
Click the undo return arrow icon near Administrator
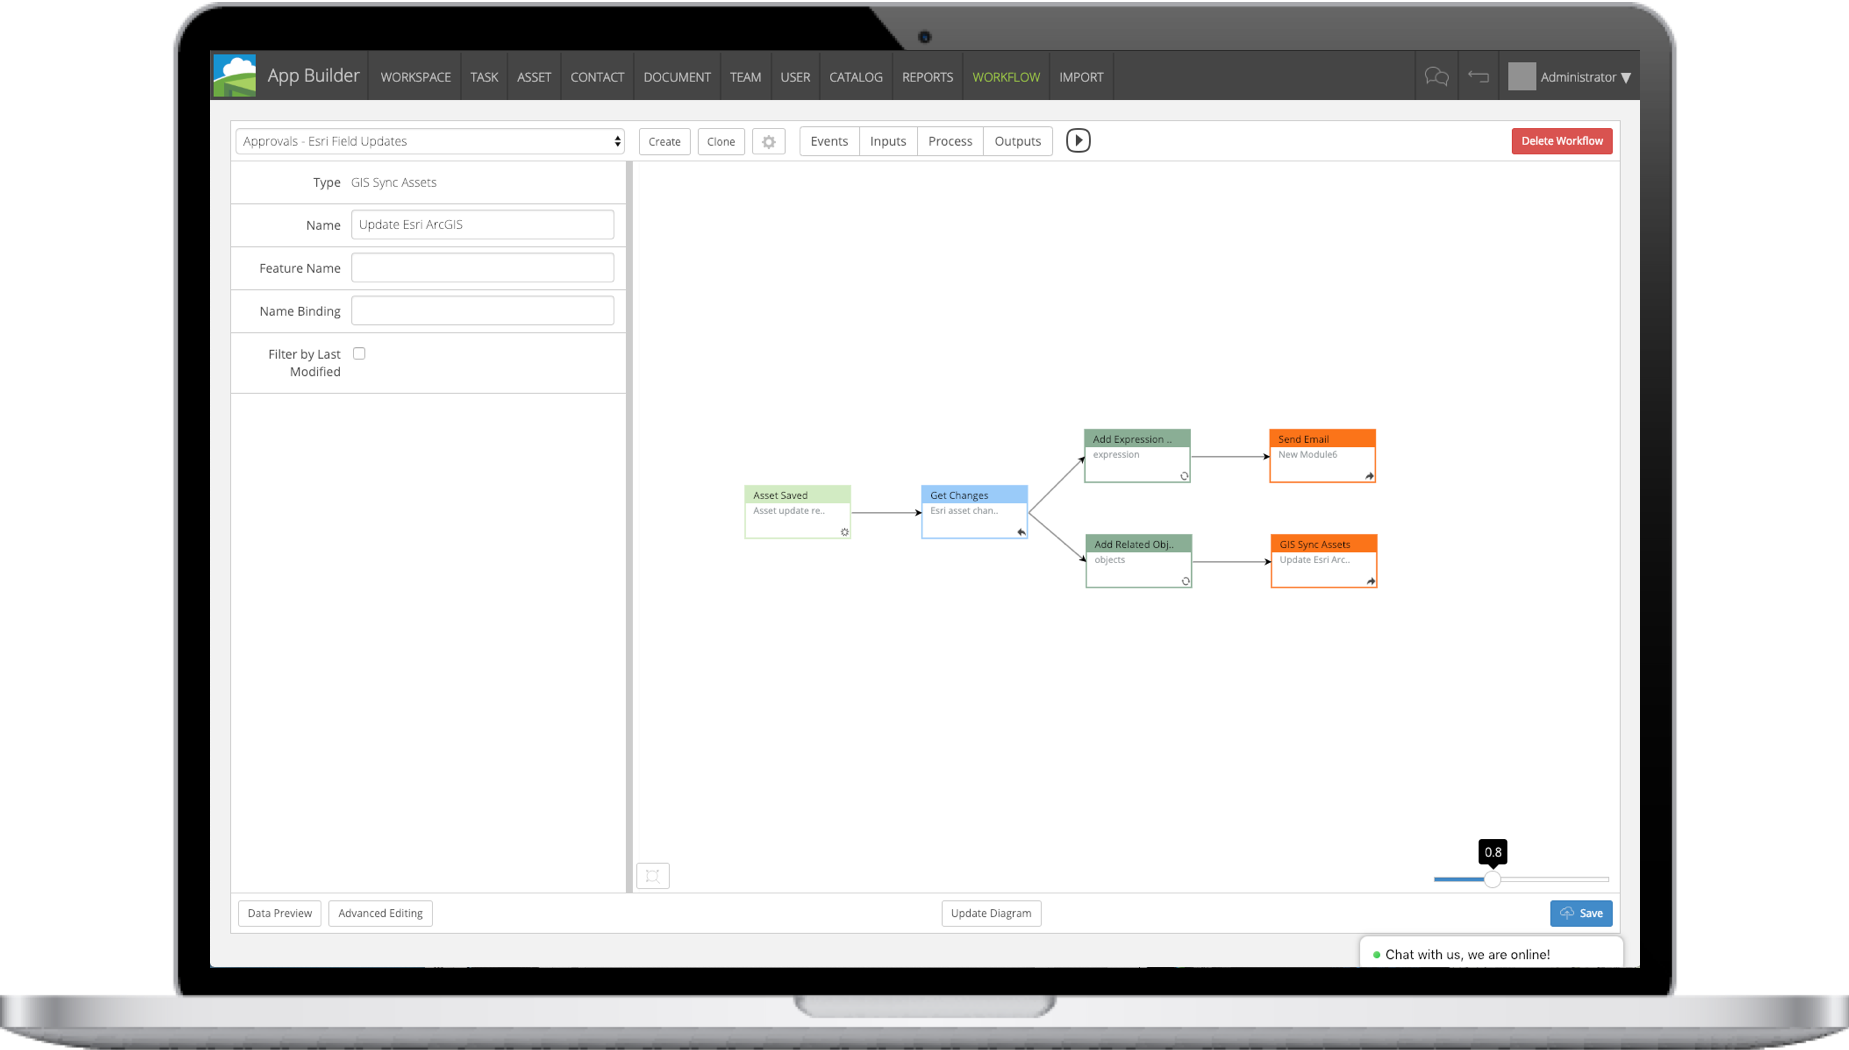pyautogui.click(x=1479, y=76)
